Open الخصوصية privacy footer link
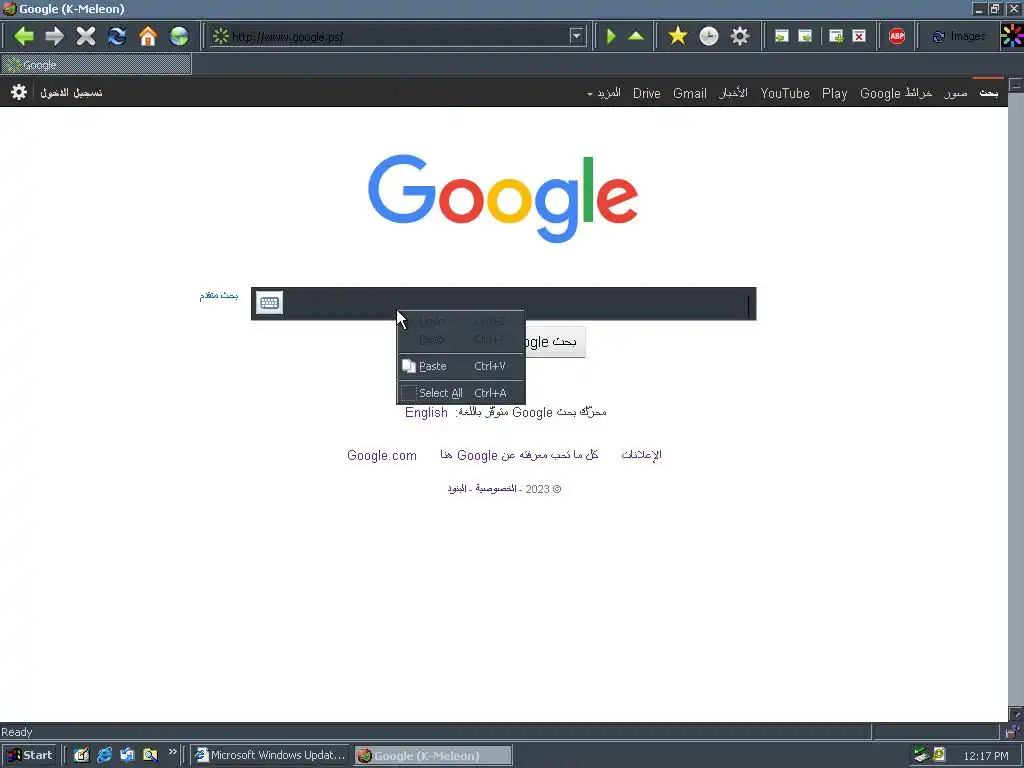This screenshot has width=1024, height=768. pos(496,488)
